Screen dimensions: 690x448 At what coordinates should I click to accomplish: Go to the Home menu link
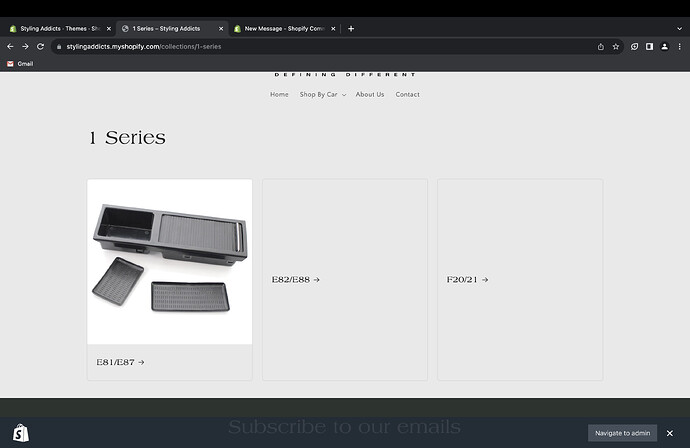tap(279, 94)
